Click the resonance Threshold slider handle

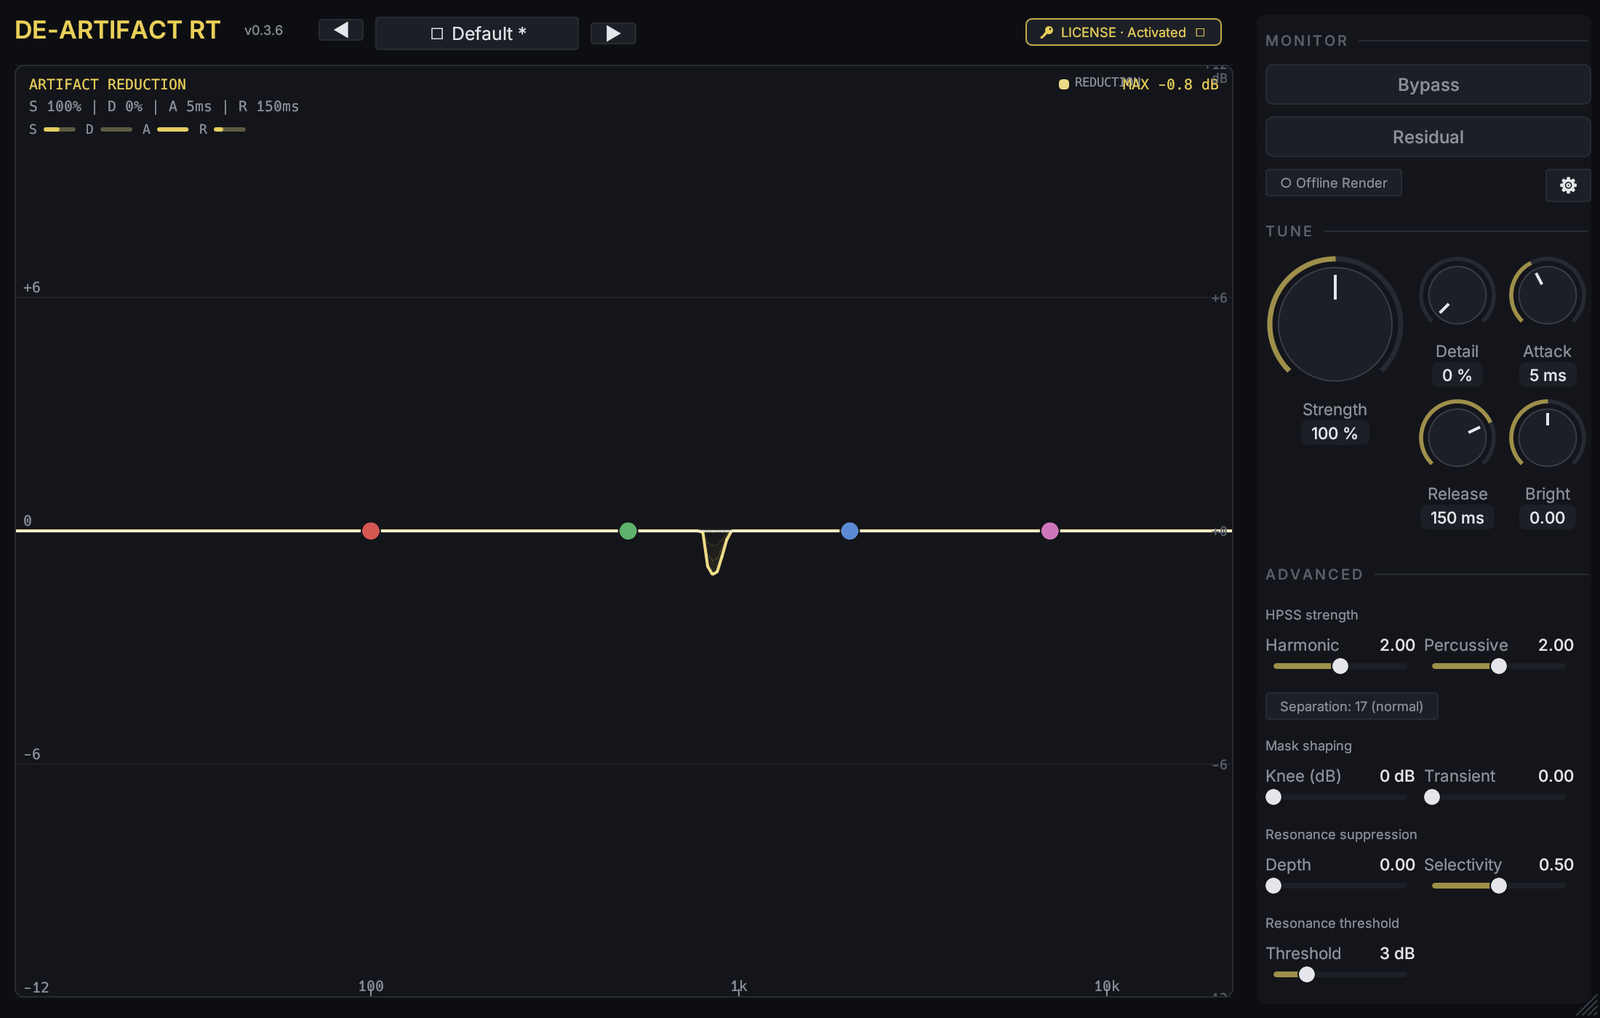pyautogui.click(x=1307, y=975)
